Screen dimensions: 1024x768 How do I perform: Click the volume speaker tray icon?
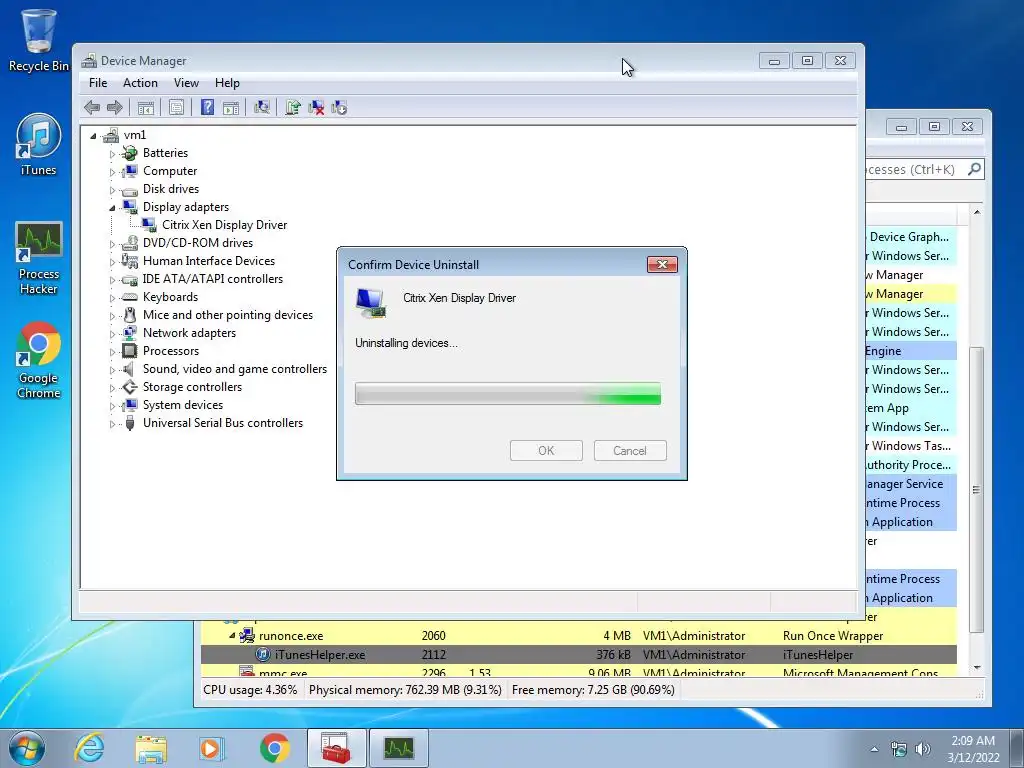coord(923,749)
